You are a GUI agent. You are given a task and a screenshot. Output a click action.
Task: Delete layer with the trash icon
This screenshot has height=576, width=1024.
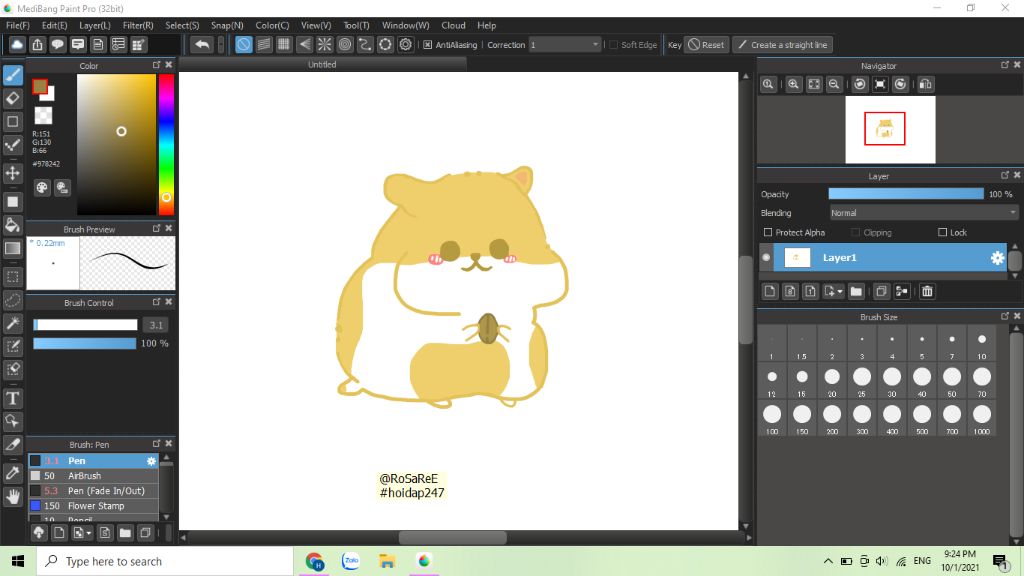[x=927, y=291]
